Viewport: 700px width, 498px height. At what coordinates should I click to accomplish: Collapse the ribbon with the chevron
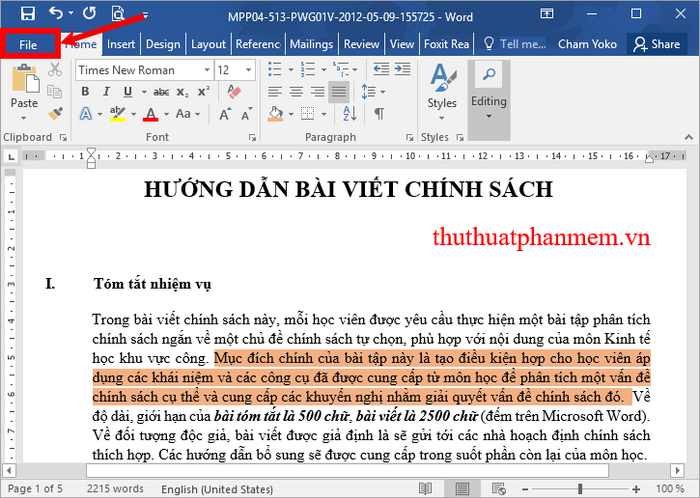pos(689,137)
